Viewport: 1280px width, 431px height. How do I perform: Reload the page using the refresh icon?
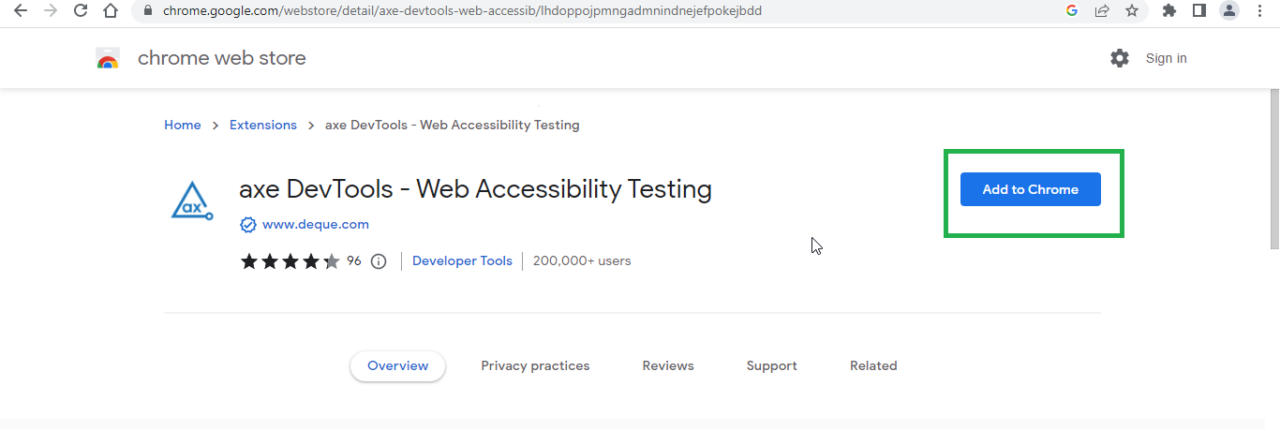click(81, 11)
